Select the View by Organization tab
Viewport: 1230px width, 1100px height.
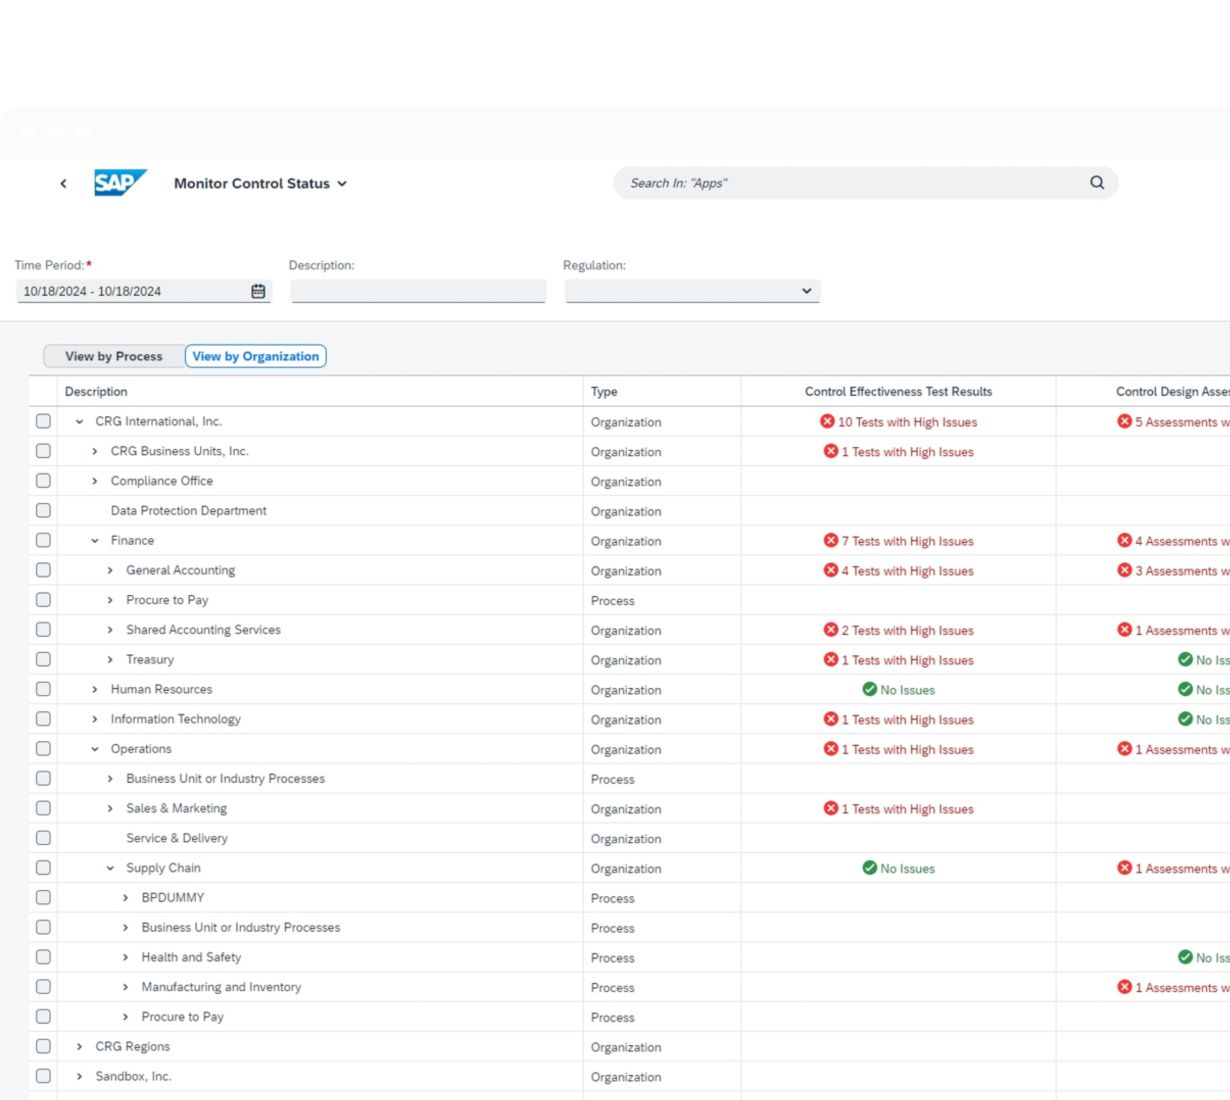255,356
